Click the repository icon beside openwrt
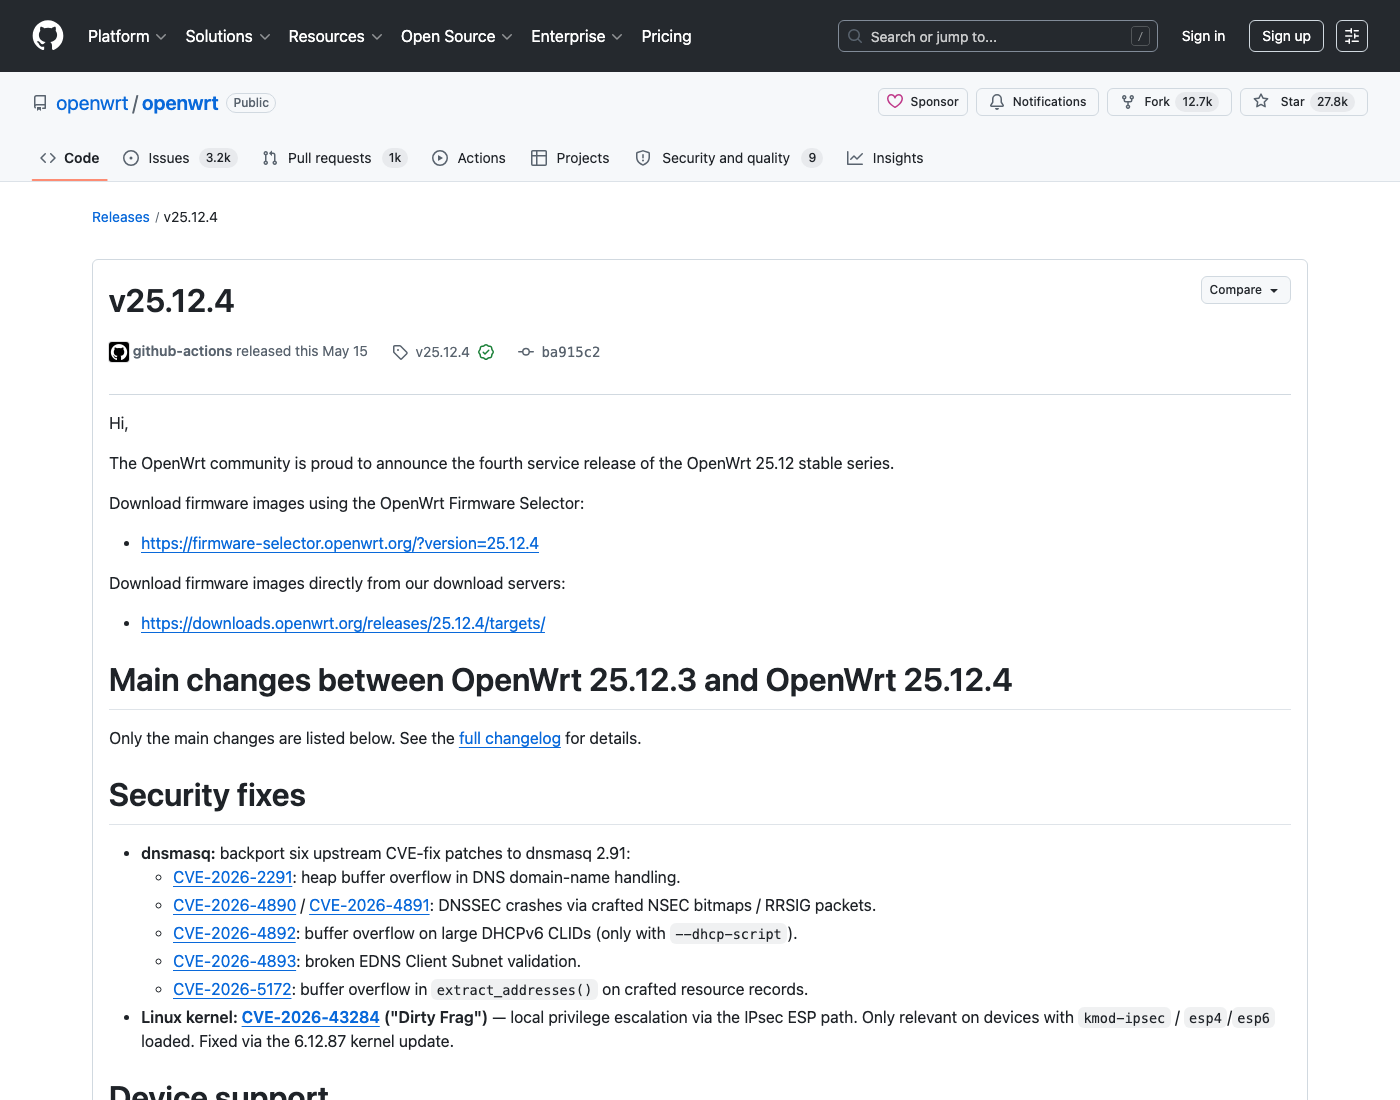 click(x=40, y=103)
